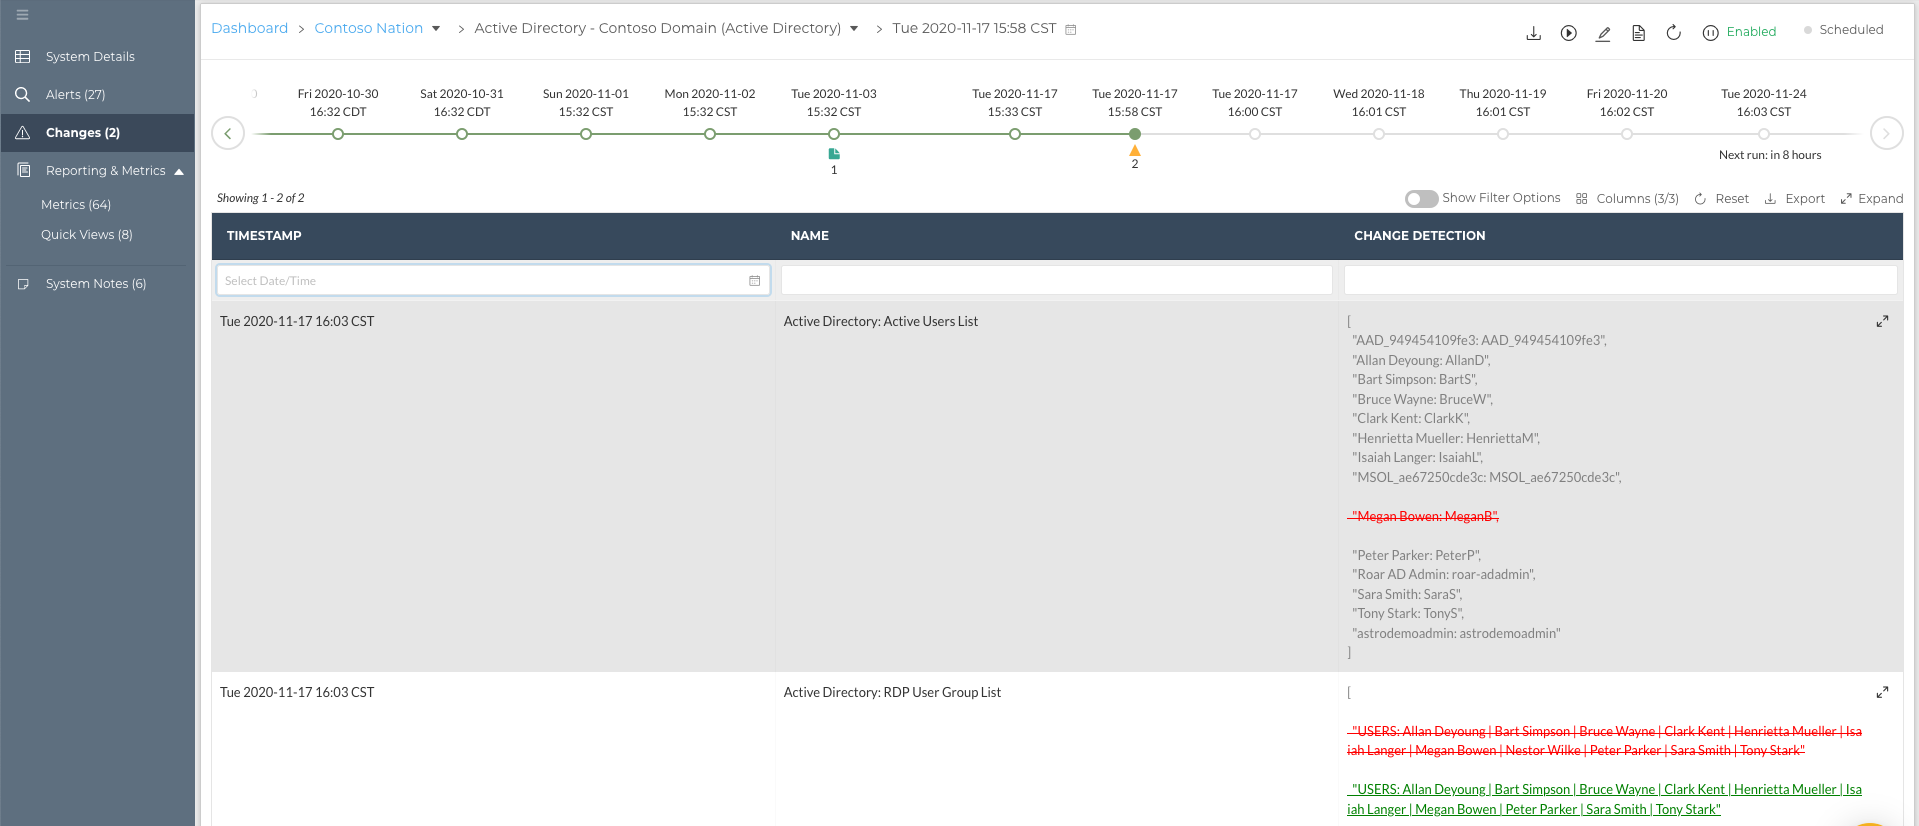Screen dimensions: 1919x826
Task: Click Reset table button
Action: point(1721,199)
